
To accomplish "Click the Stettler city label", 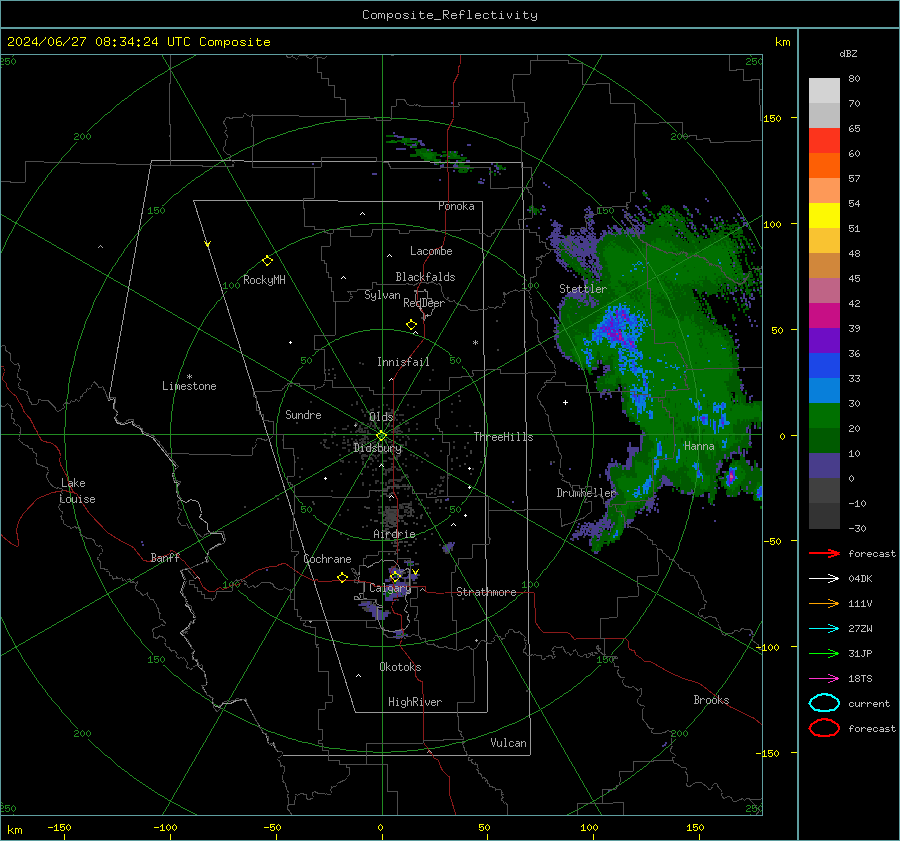I will (x=583, y=289).
